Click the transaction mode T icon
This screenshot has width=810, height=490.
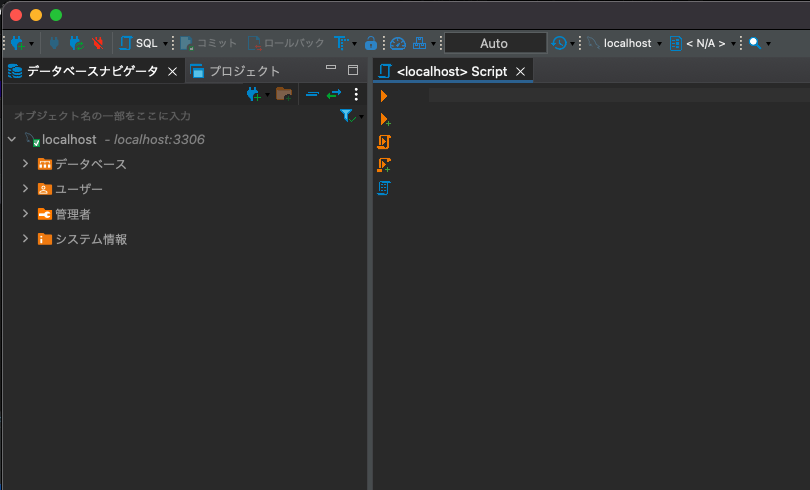click(x=340, y=43)
